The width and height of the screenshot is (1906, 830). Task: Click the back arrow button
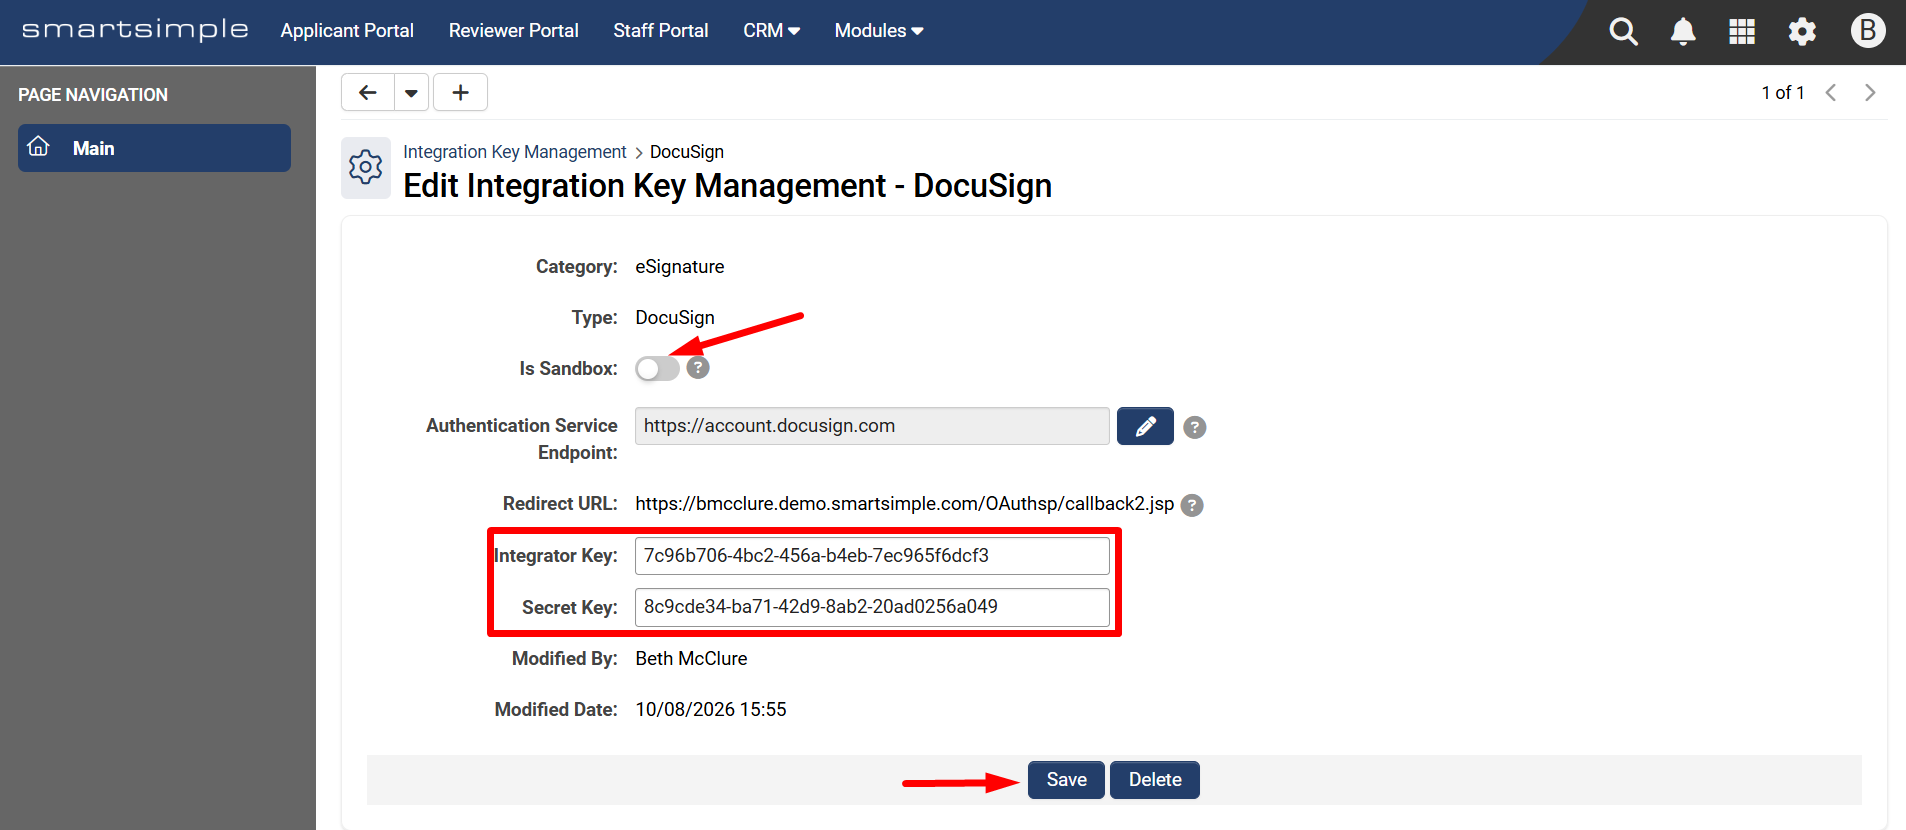368,92
